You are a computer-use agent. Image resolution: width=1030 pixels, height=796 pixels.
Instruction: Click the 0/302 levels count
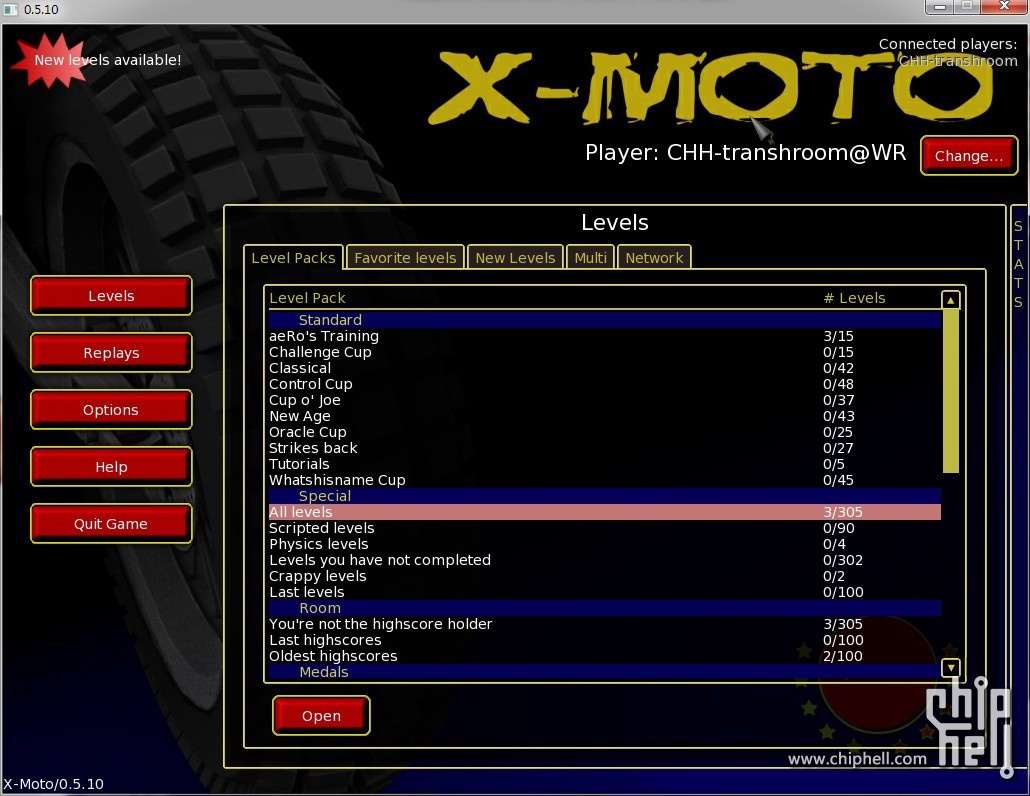(843, 560)
